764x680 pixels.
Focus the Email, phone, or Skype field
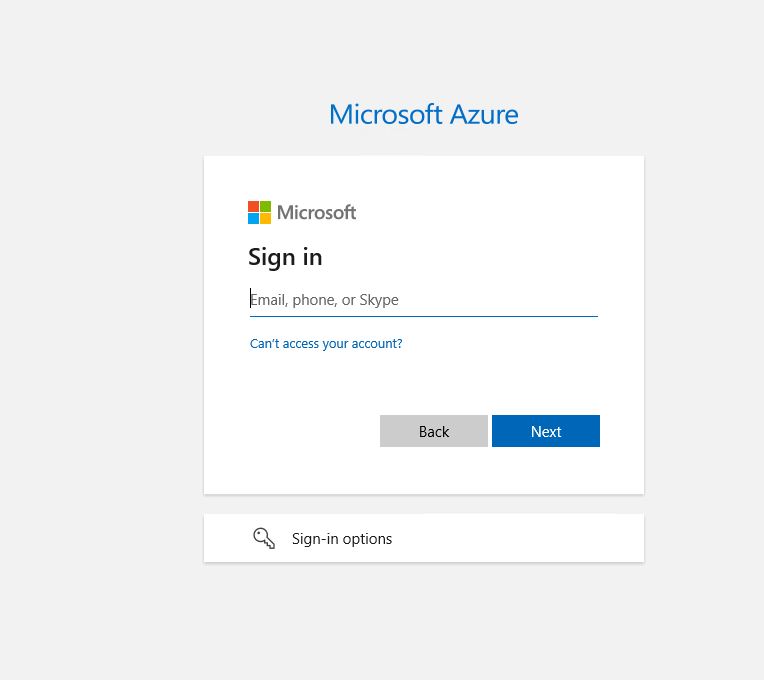pos(424,300)
